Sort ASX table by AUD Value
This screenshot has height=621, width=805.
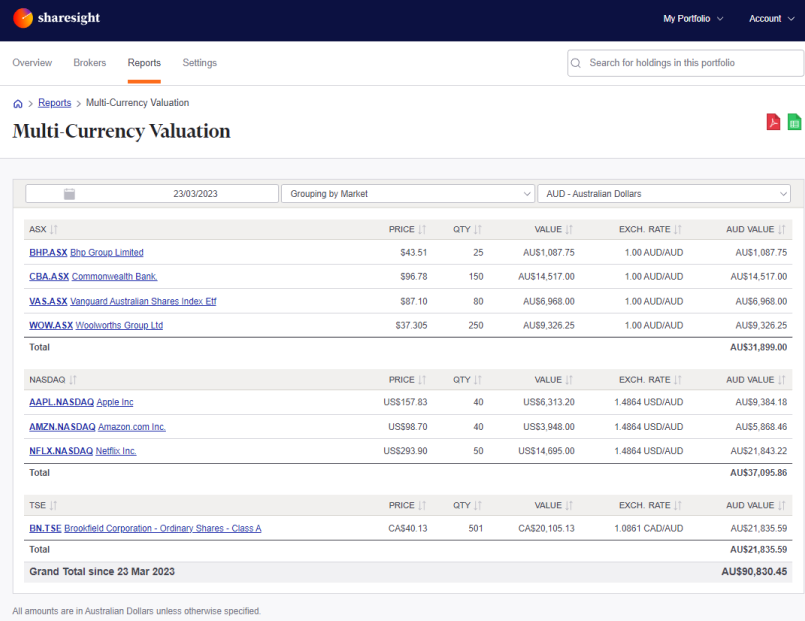tap(781, 229)
